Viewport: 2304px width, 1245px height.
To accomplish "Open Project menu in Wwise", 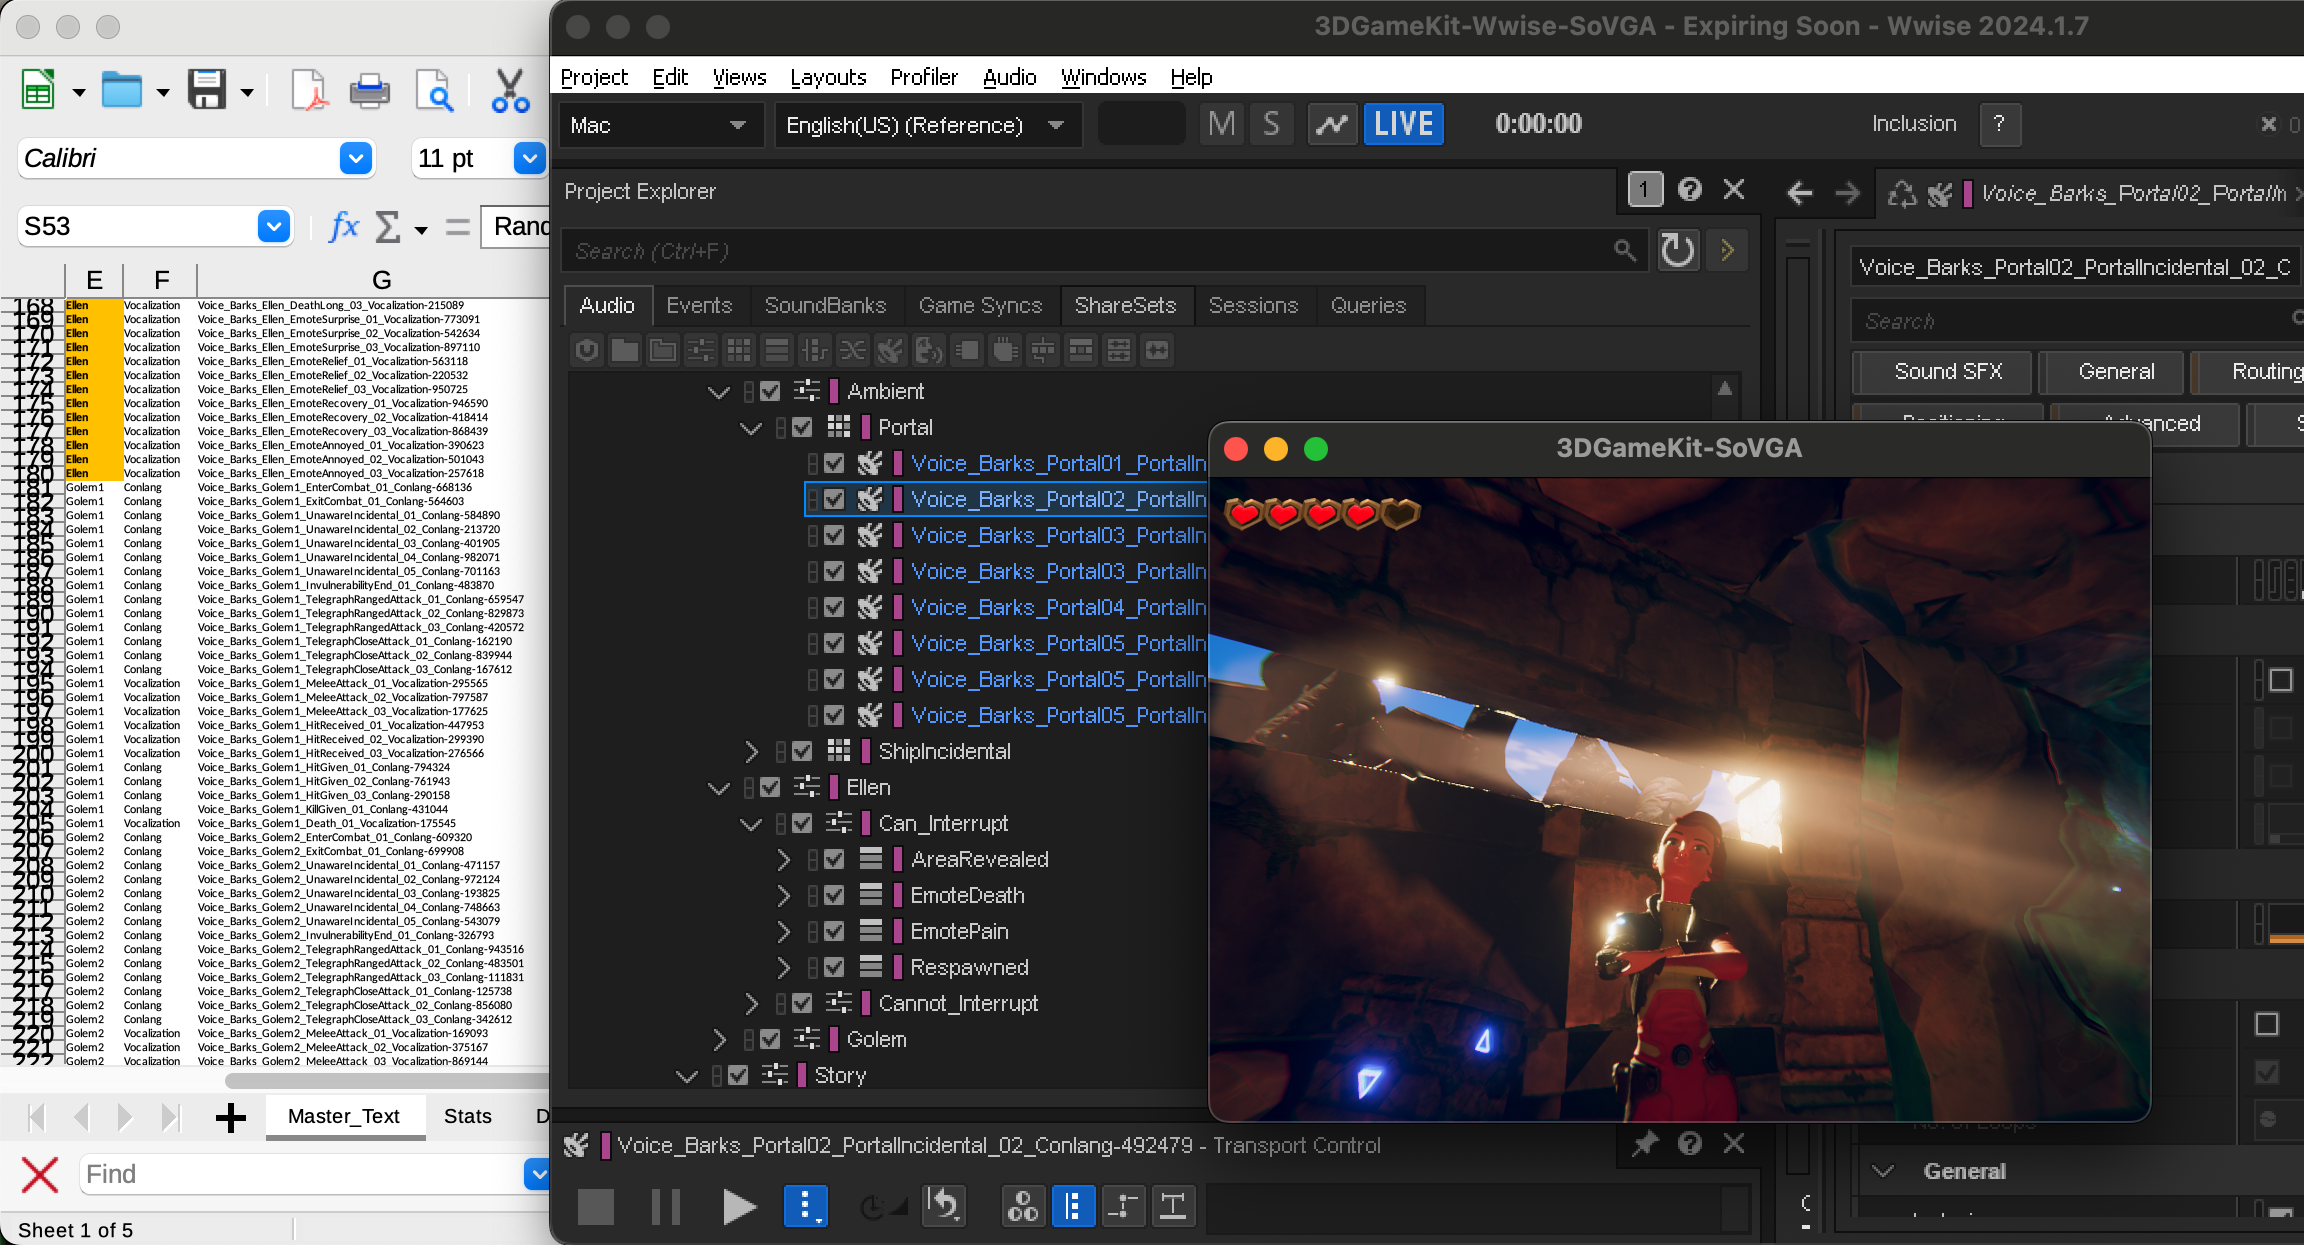I will coord(594,77).
